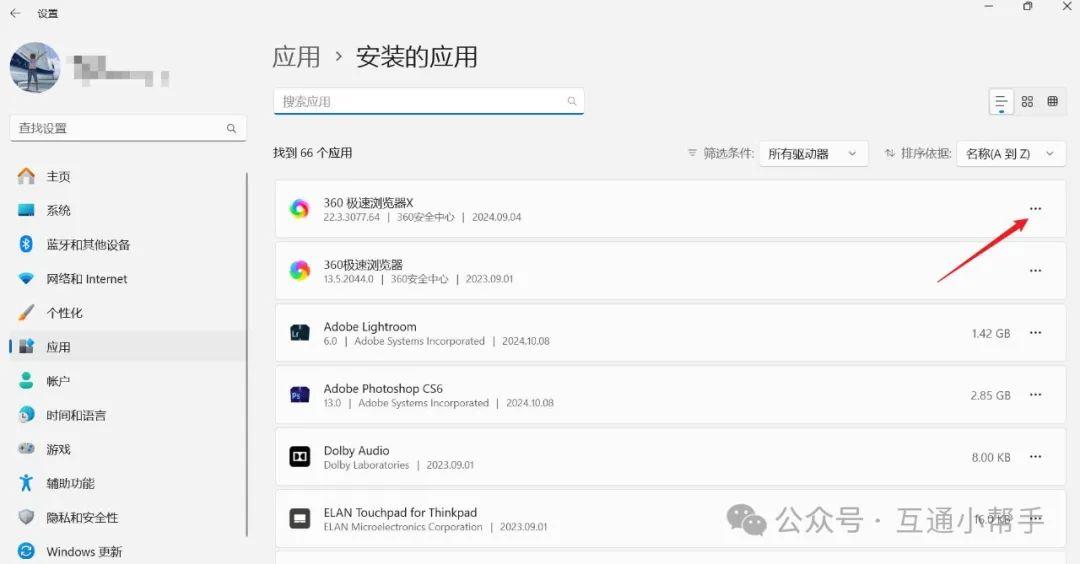This screenshot has height=564, width=1080.
Task: Click the 360极速浏览器 app icon
Action: tap(300, 271)
